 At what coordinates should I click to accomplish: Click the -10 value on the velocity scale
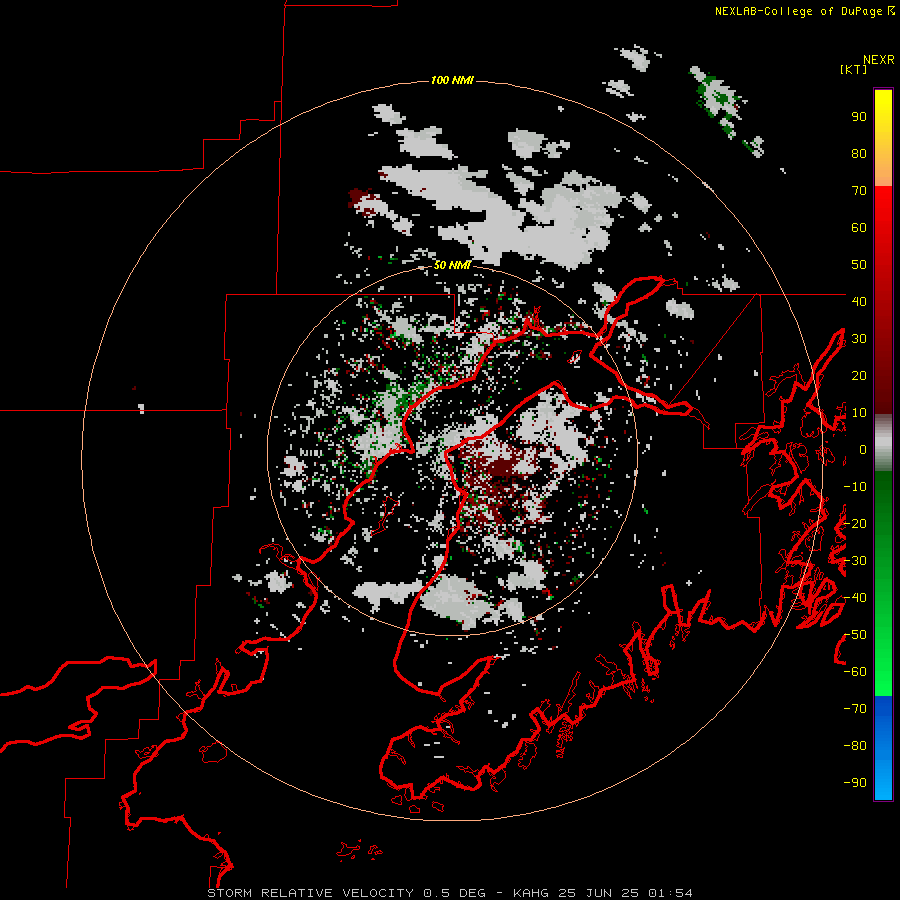855,487
